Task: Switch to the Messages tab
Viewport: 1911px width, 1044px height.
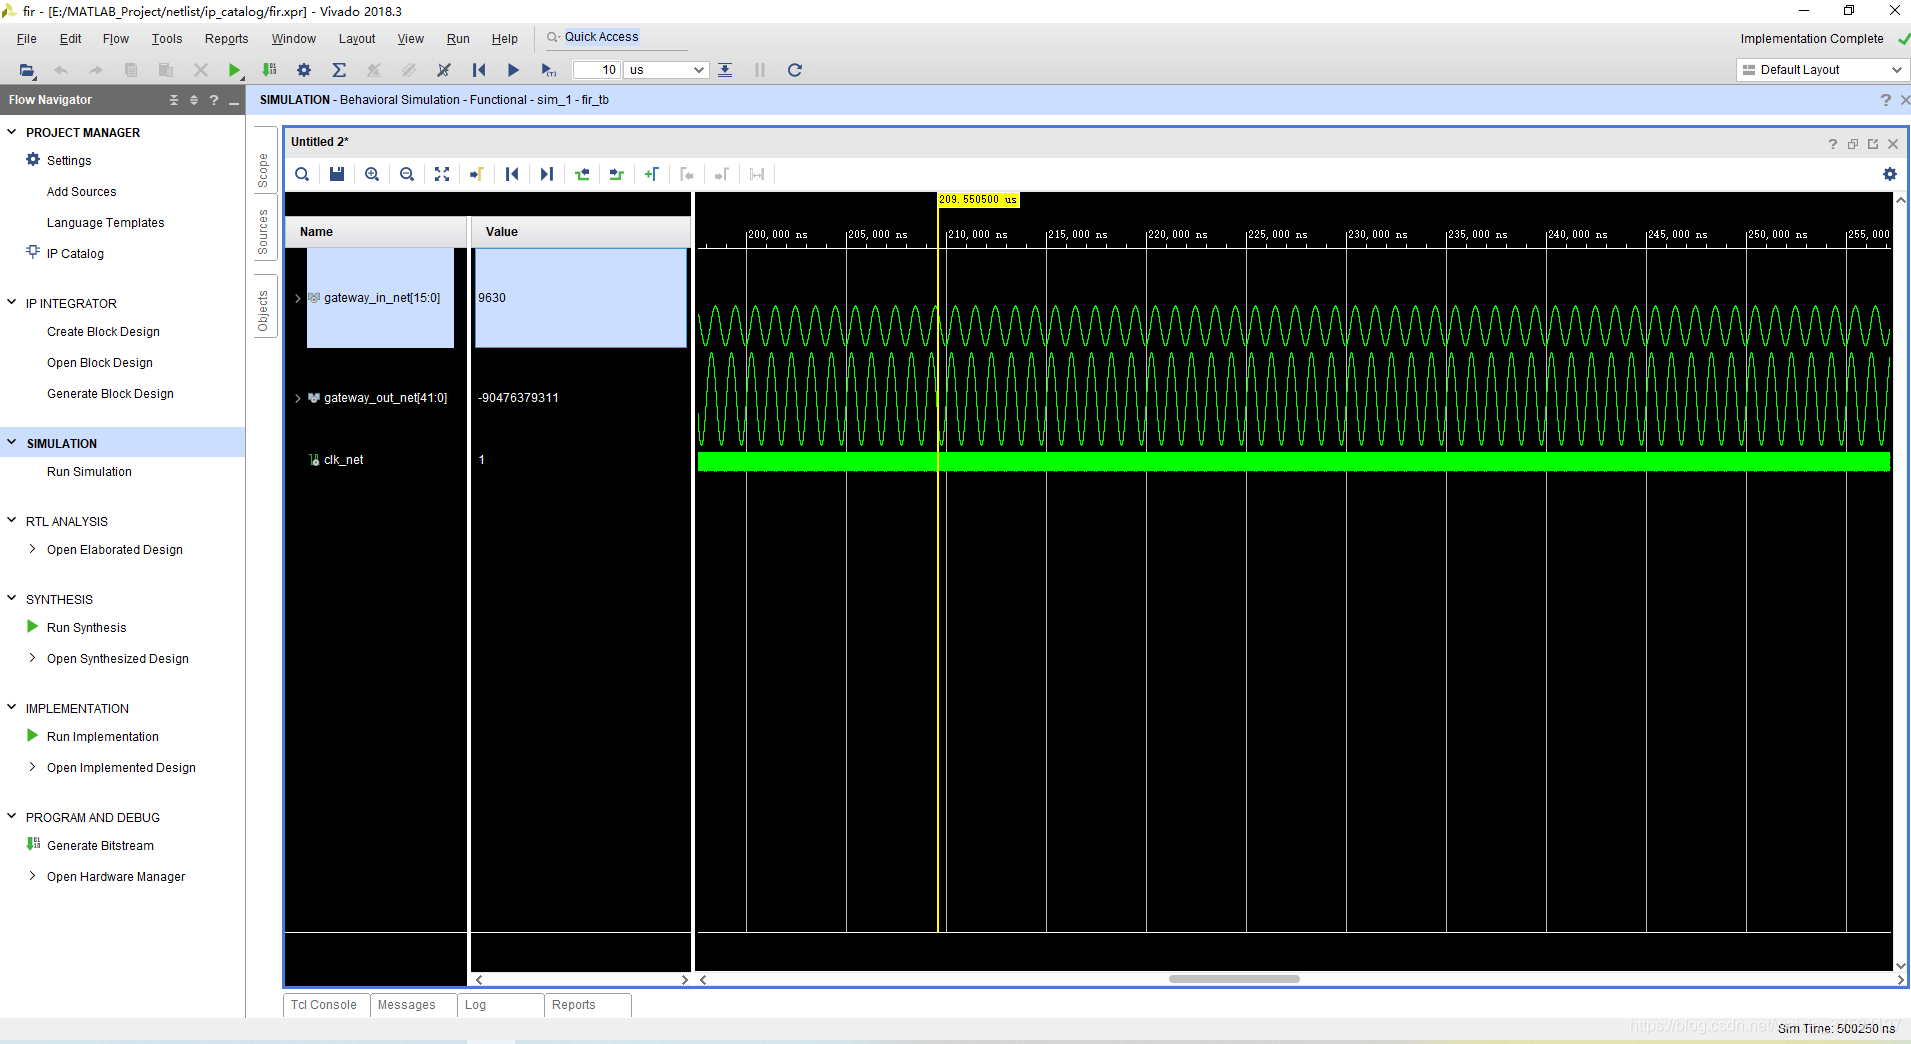Action: 405,1005
